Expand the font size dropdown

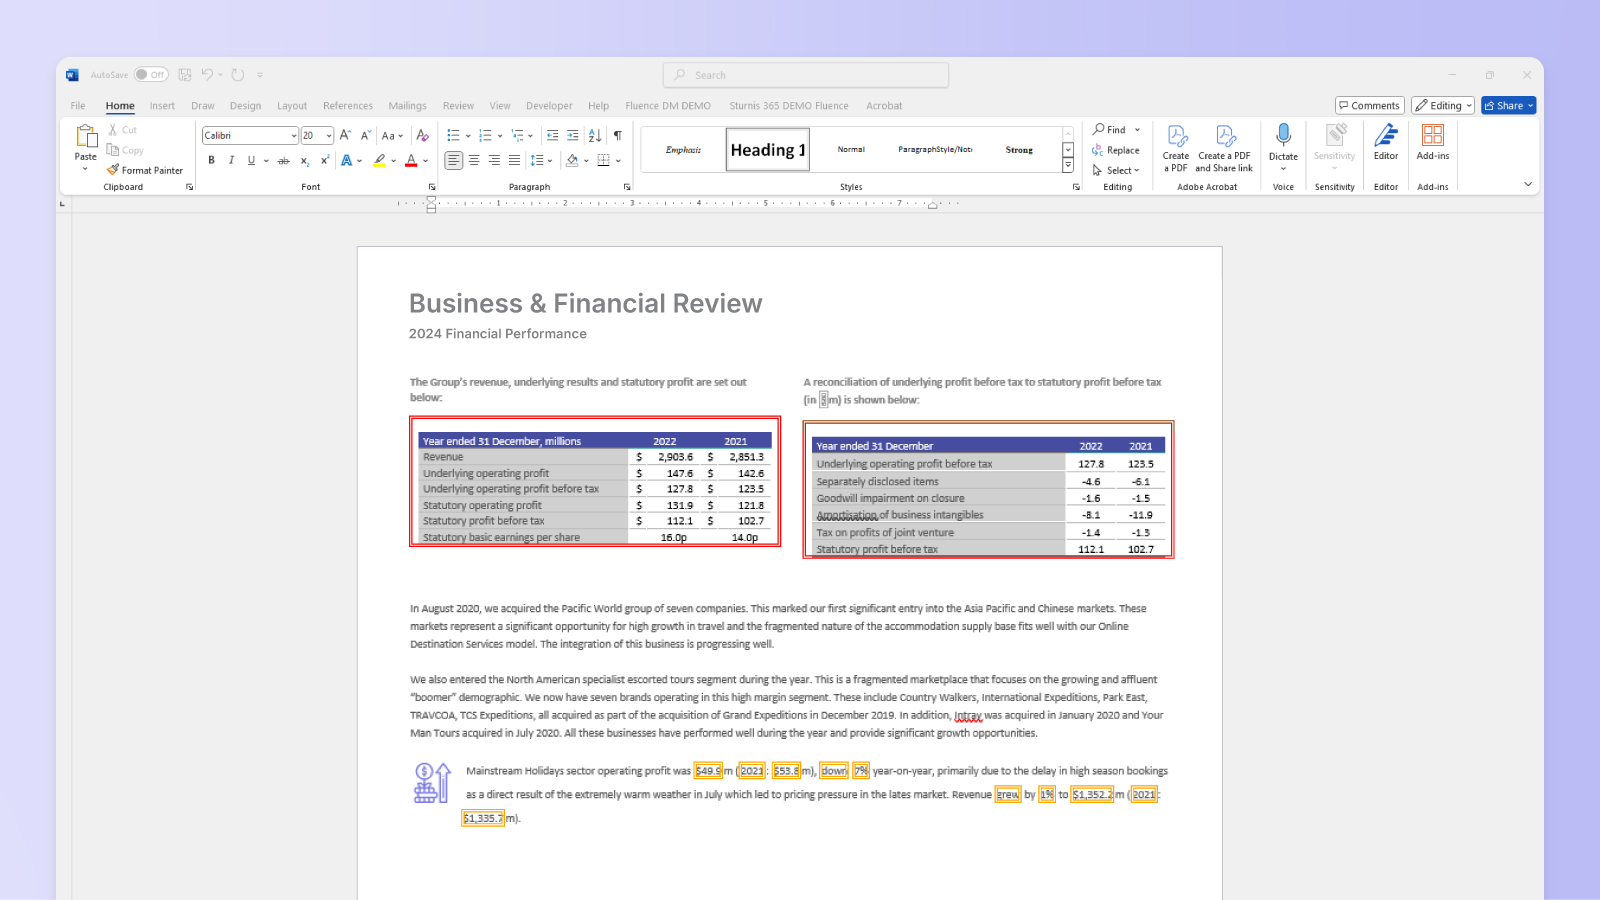329,135
